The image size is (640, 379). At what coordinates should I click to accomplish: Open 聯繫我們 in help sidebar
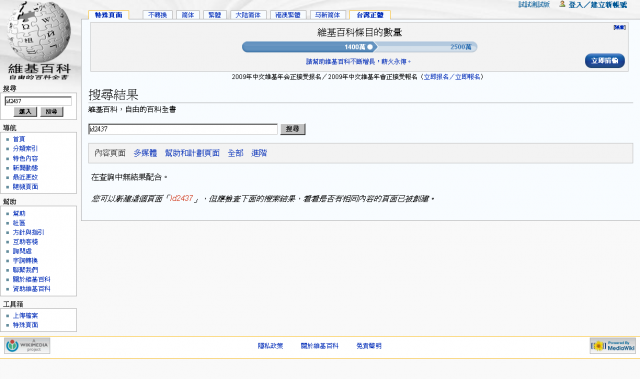(x=25, y=270)
